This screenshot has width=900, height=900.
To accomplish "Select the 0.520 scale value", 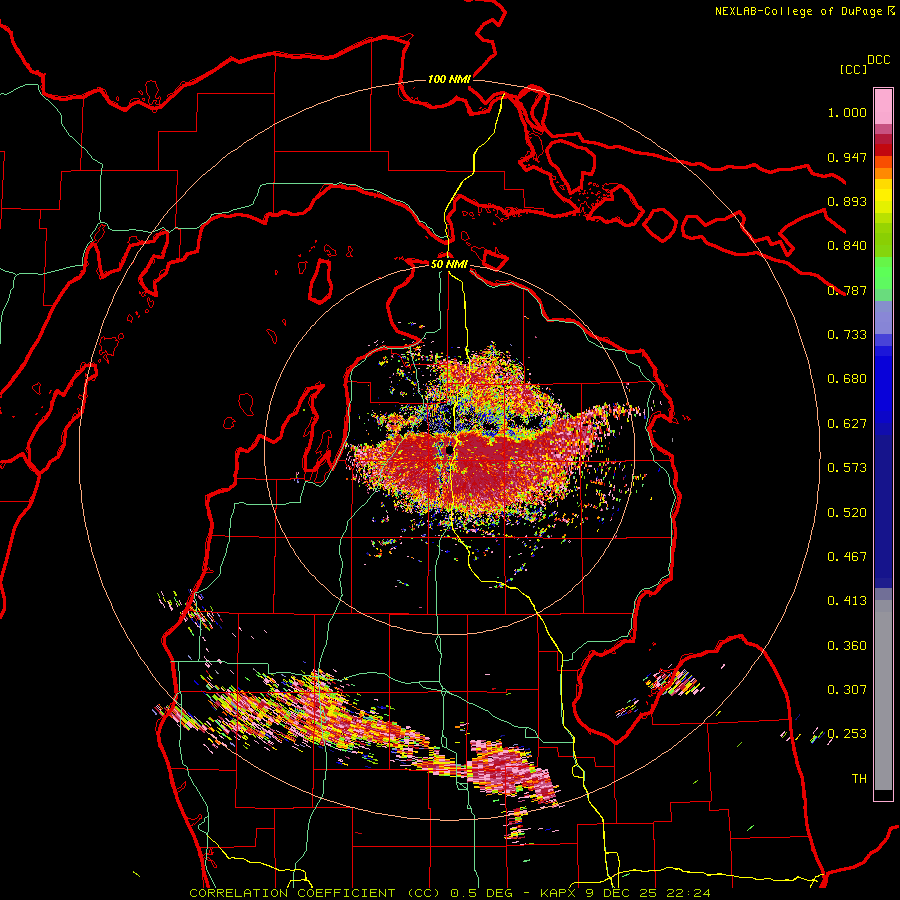I will tap(847, 513).
